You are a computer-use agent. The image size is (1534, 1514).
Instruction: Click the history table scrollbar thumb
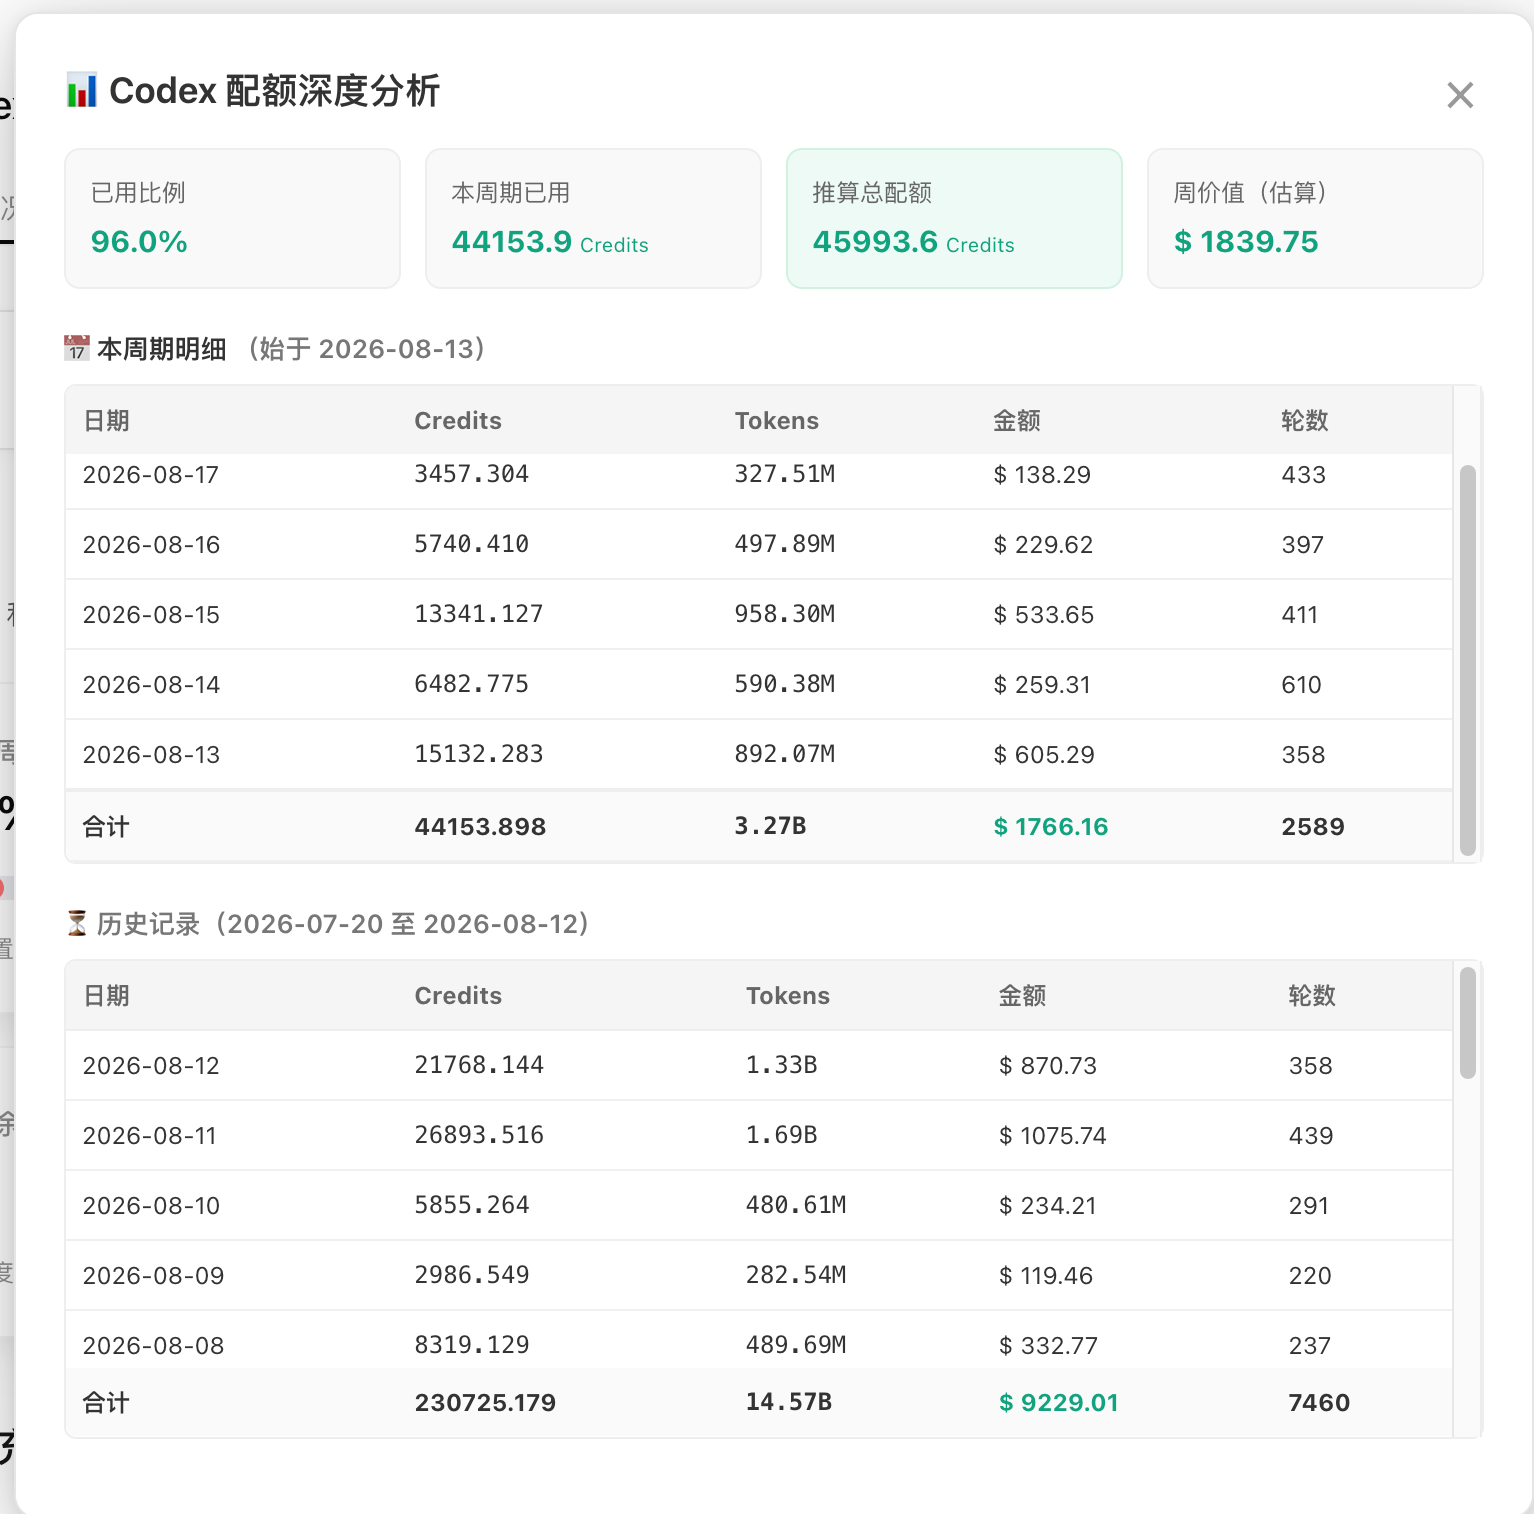[1468, 1023]
